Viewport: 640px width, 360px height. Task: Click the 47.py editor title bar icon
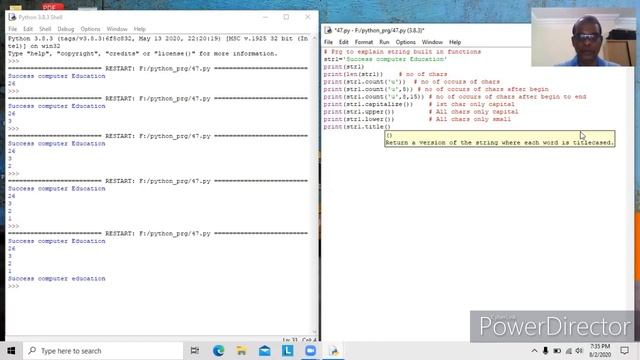coord(328,30)
